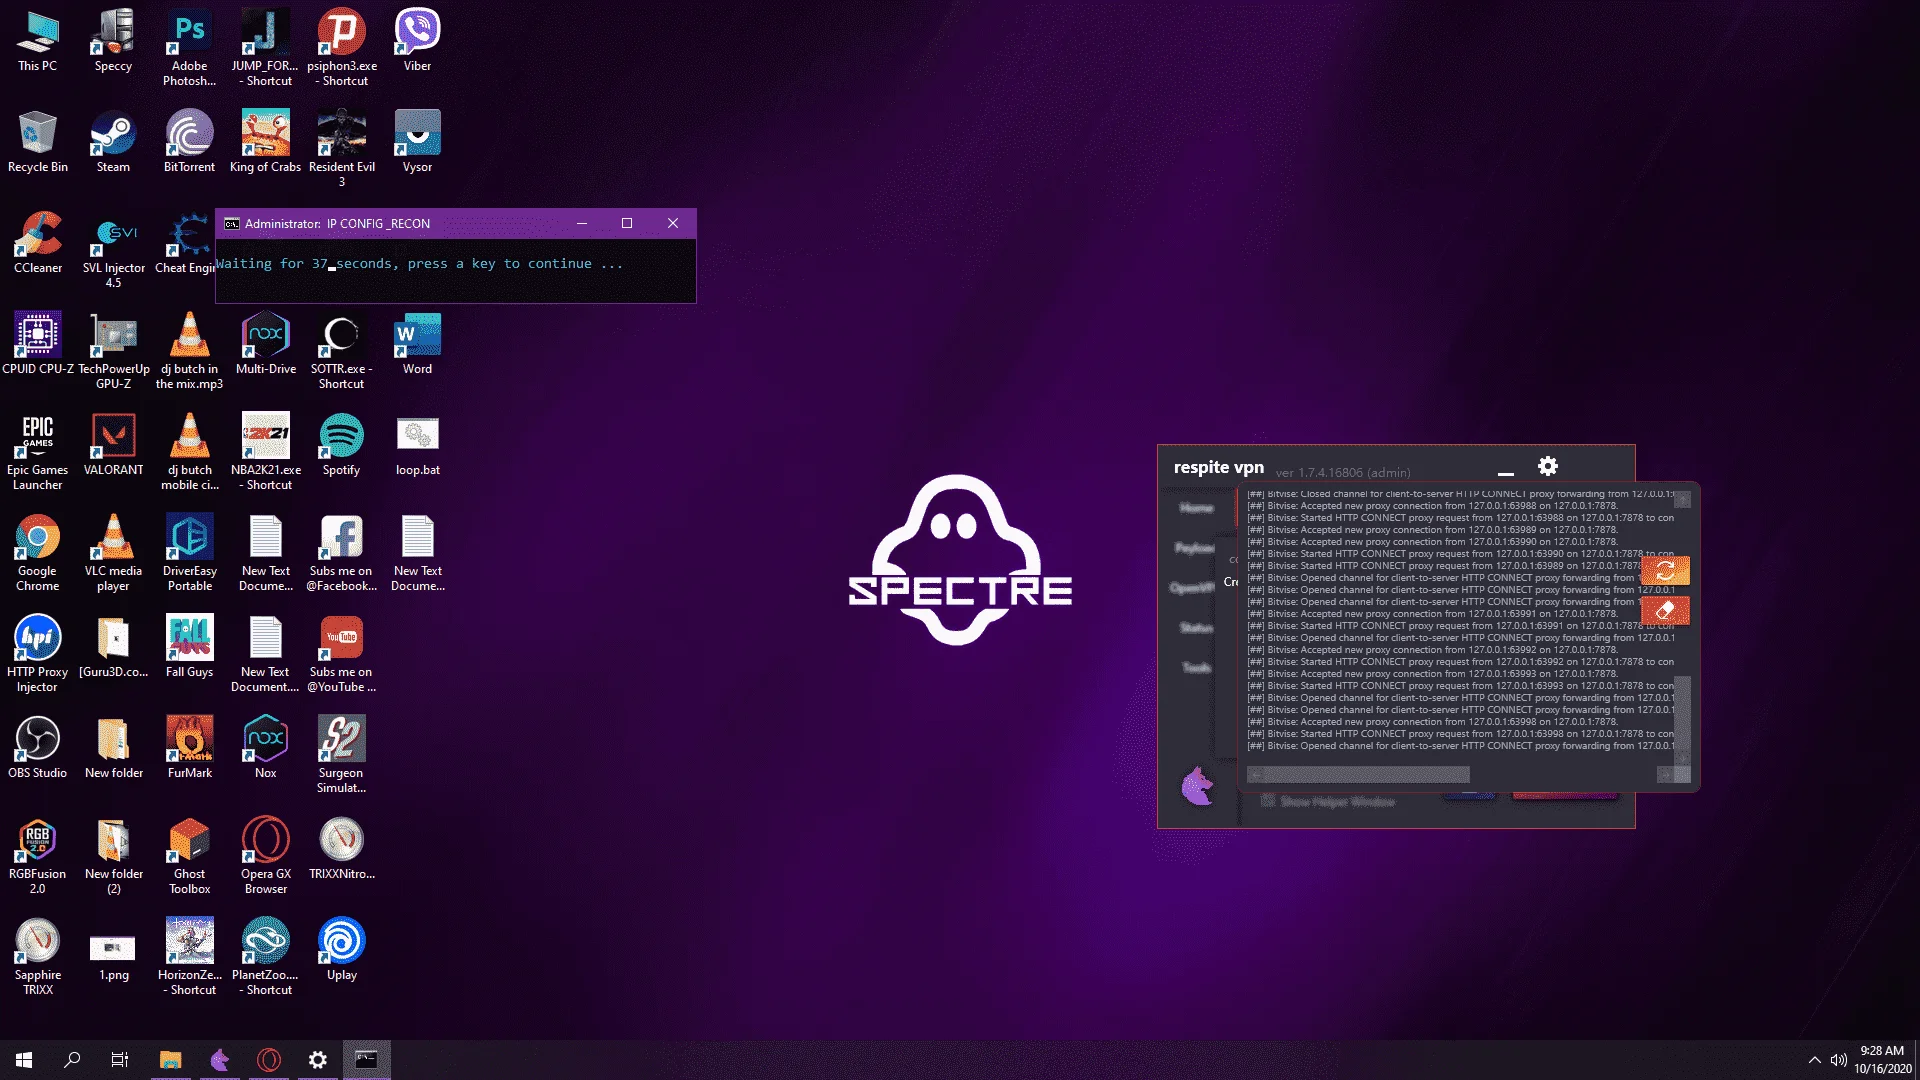
Task: Select the Recycle Bin icon
Action: click(37, 143)
